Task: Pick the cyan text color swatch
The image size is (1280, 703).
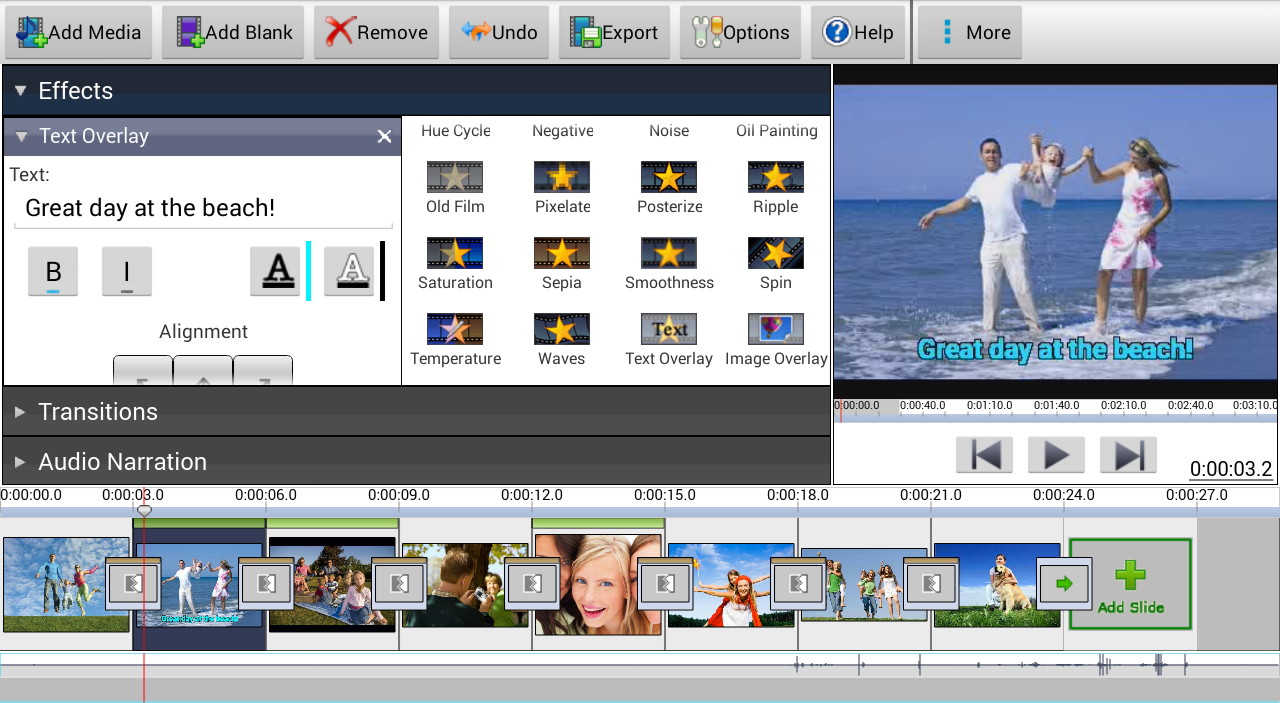Action: 309,271
